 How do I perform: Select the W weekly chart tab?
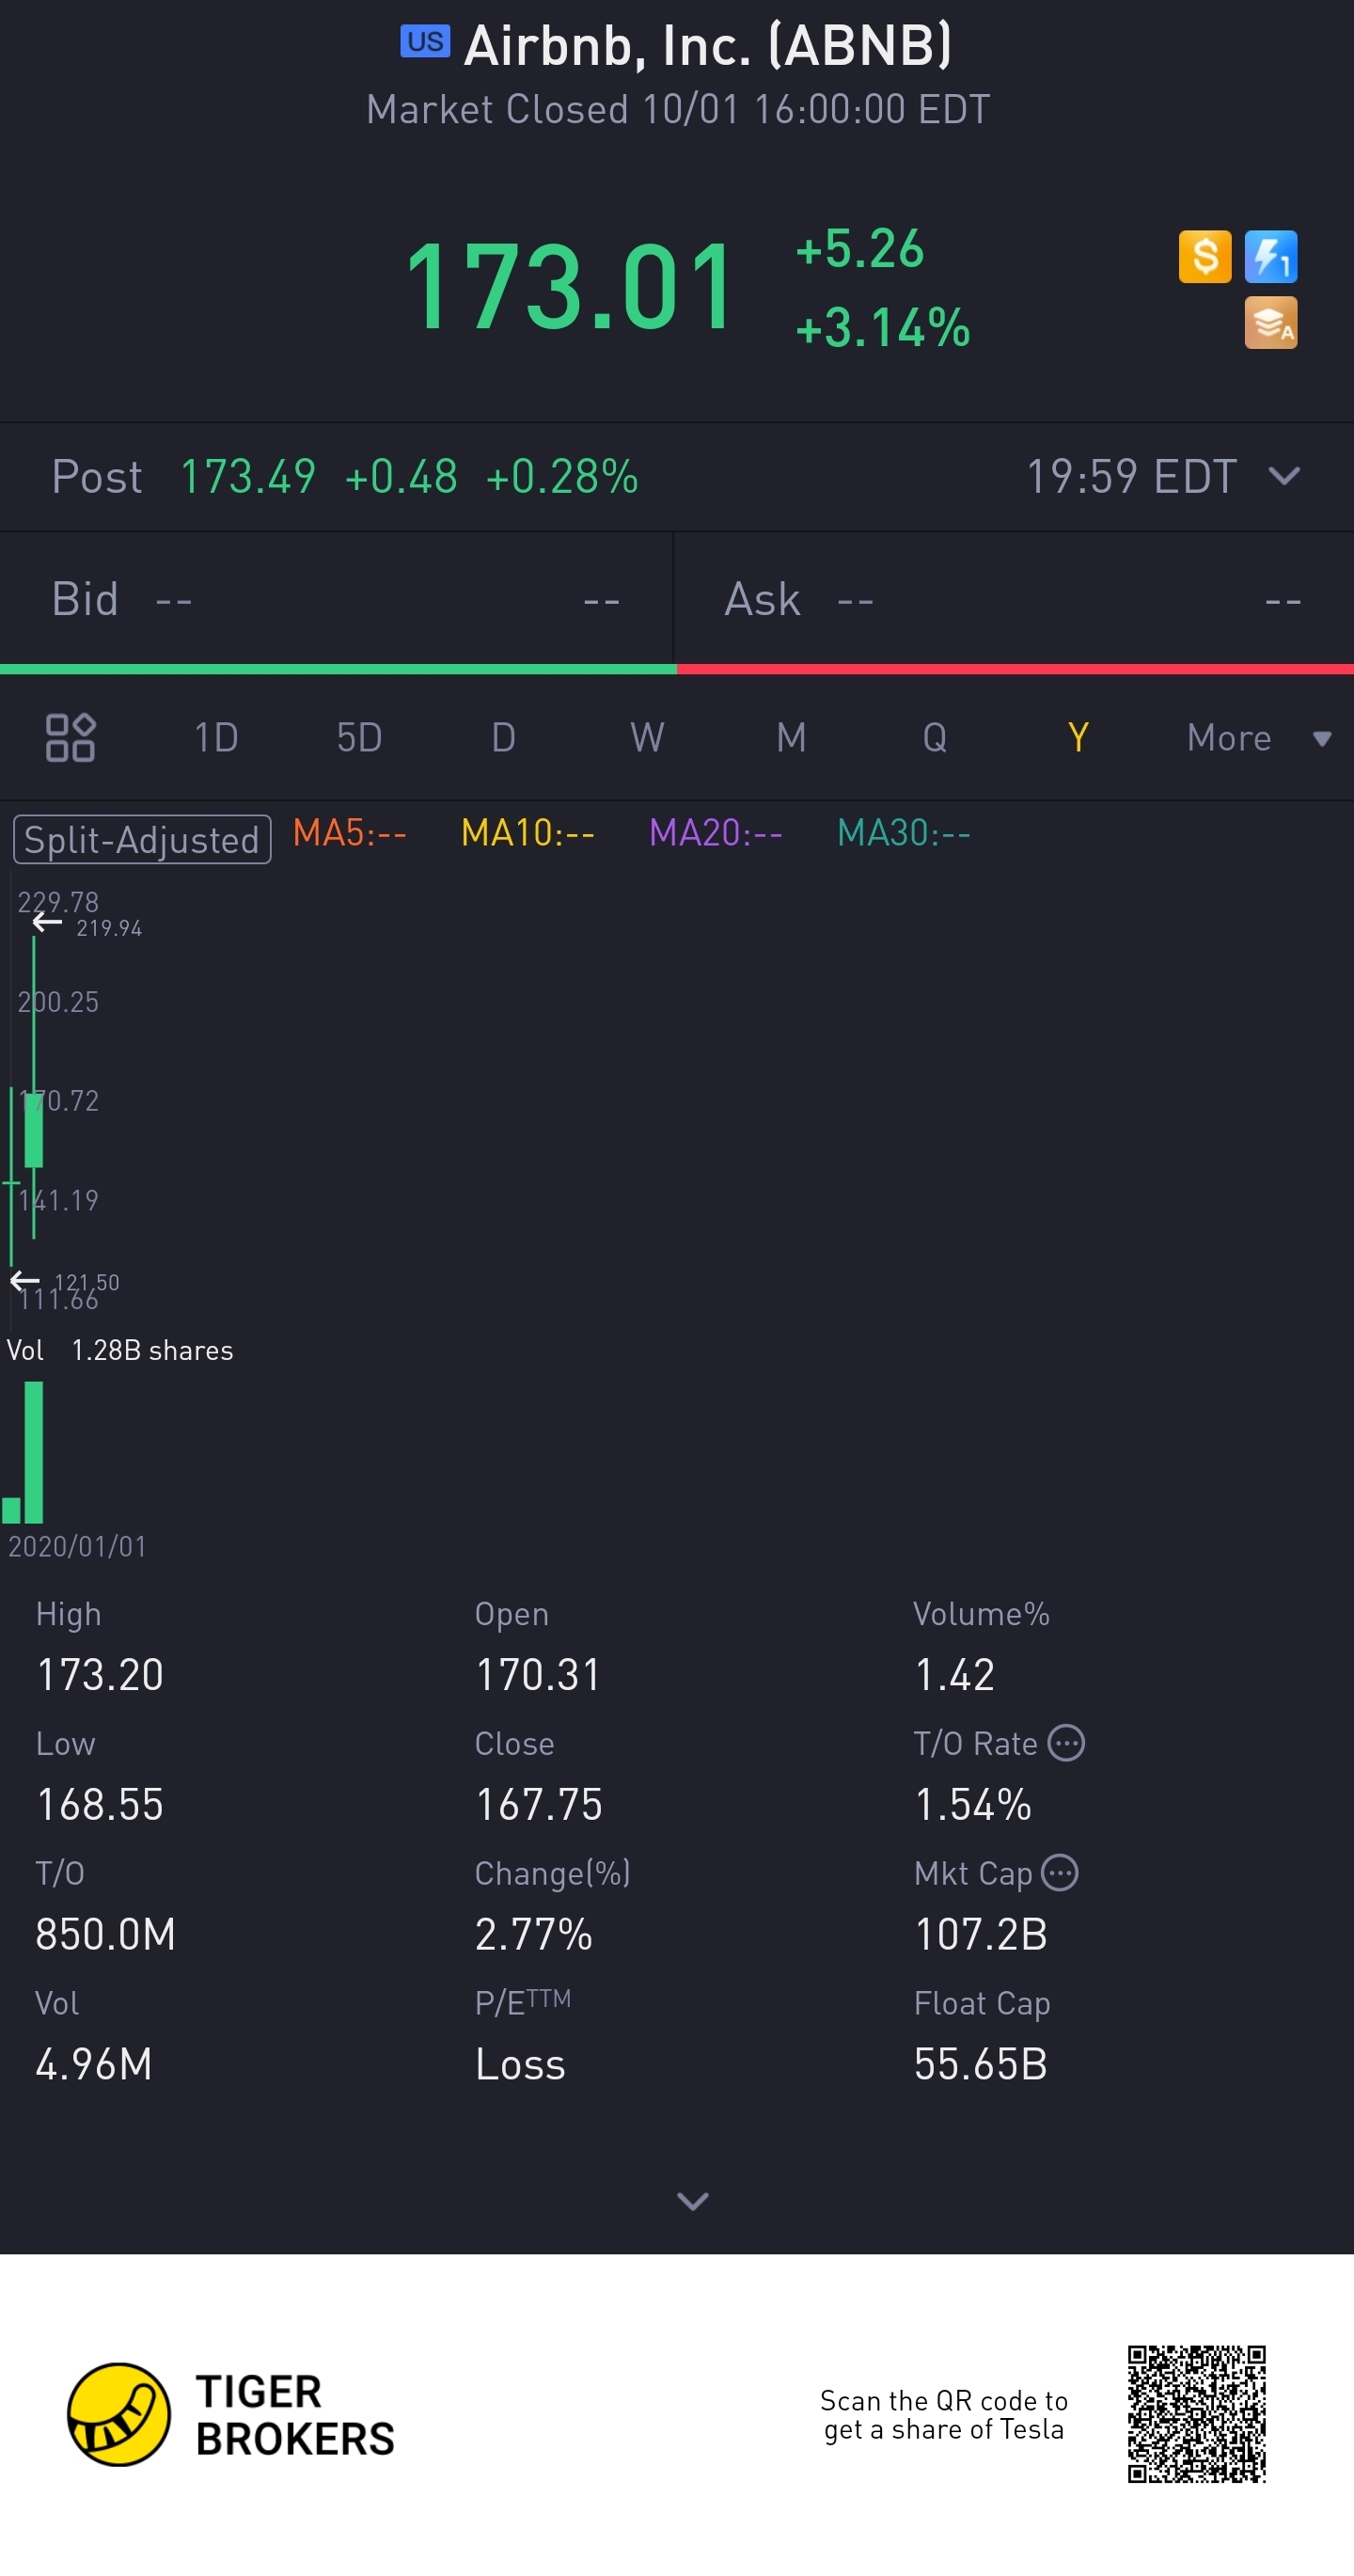coord(647,738)
